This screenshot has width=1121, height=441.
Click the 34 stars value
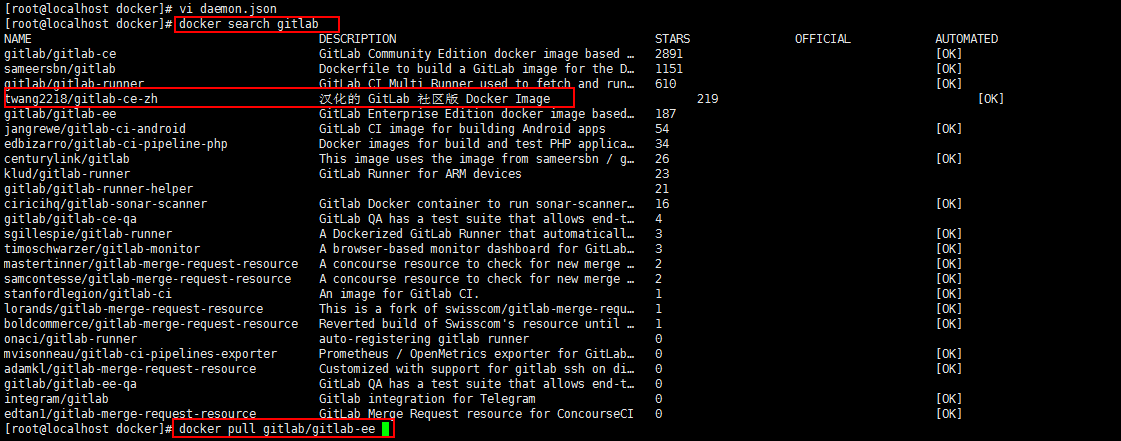click(661, 144)
